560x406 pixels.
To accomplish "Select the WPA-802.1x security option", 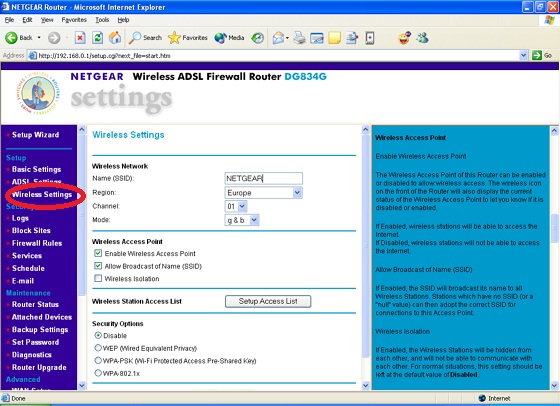I will click(98, 373).
